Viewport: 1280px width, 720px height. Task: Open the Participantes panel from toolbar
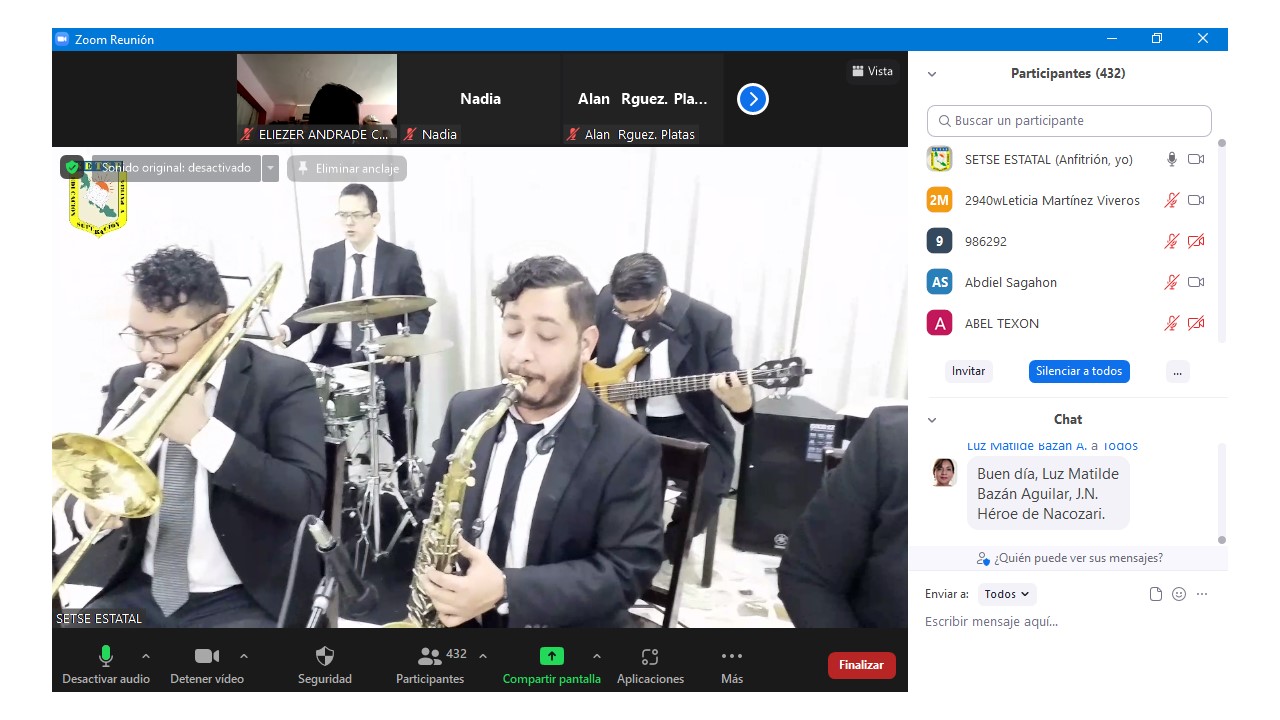[x=430, y=657]
